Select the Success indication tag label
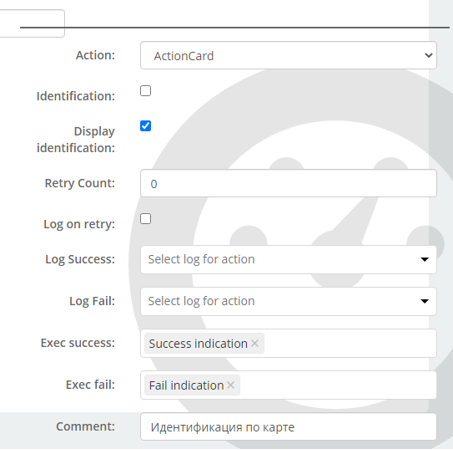453x450 pixels. 198,344
